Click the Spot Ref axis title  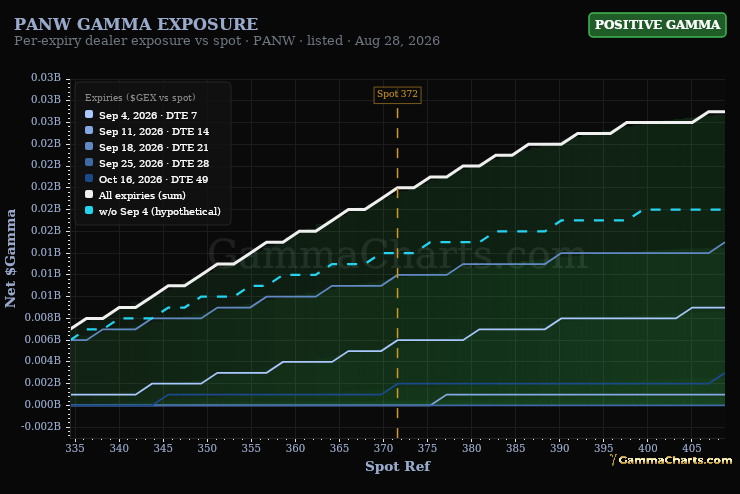[397, 466]
